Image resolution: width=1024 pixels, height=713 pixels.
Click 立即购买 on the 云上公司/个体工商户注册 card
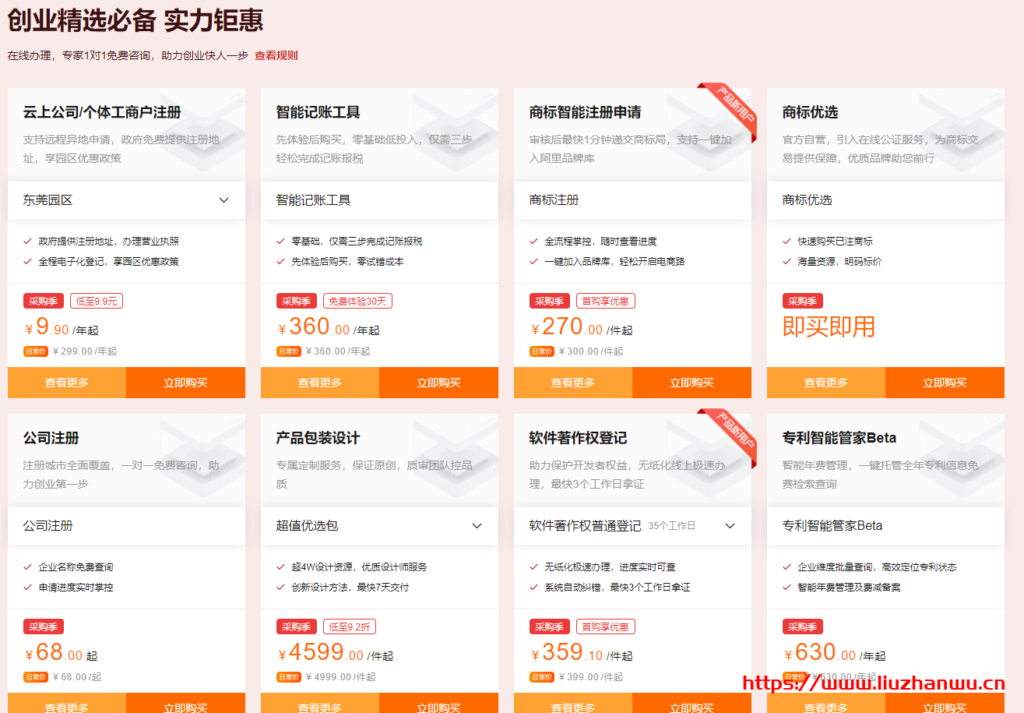(x=186, y=383)
